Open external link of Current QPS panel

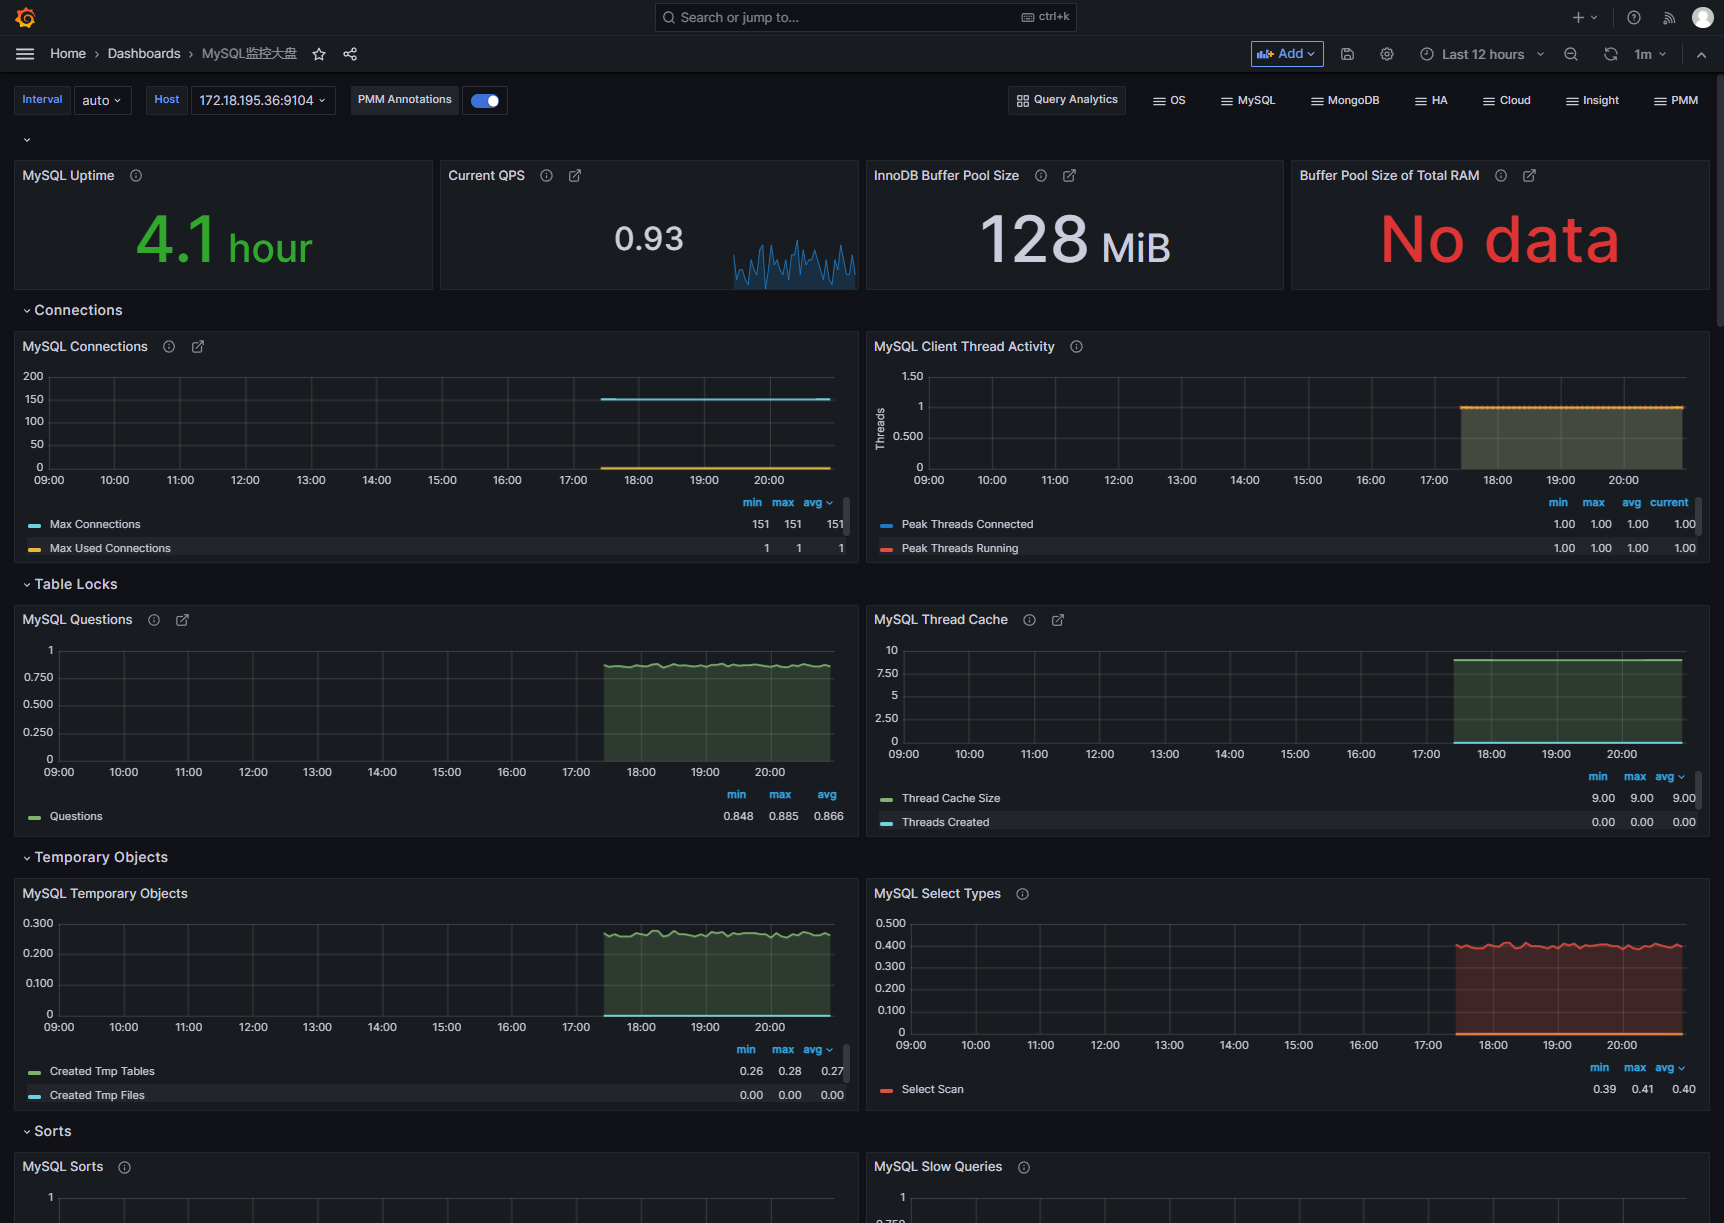point(575,176)
